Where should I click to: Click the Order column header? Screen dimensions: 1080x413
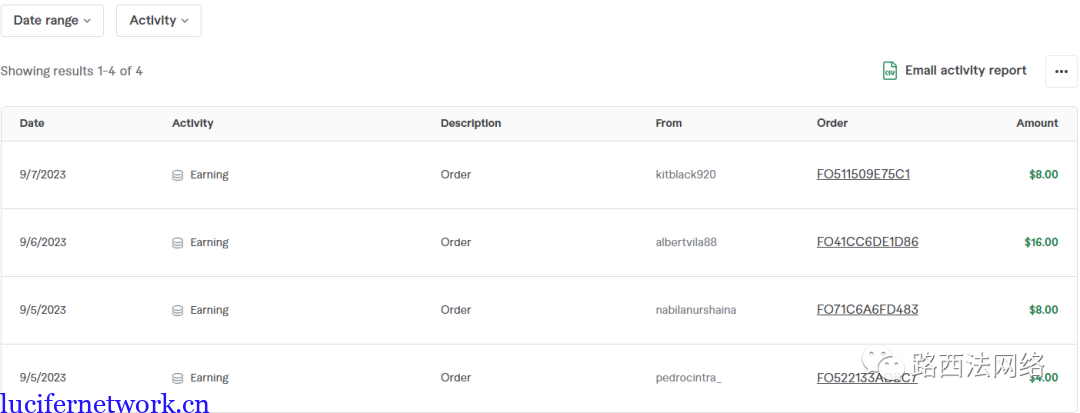(832, 123)
